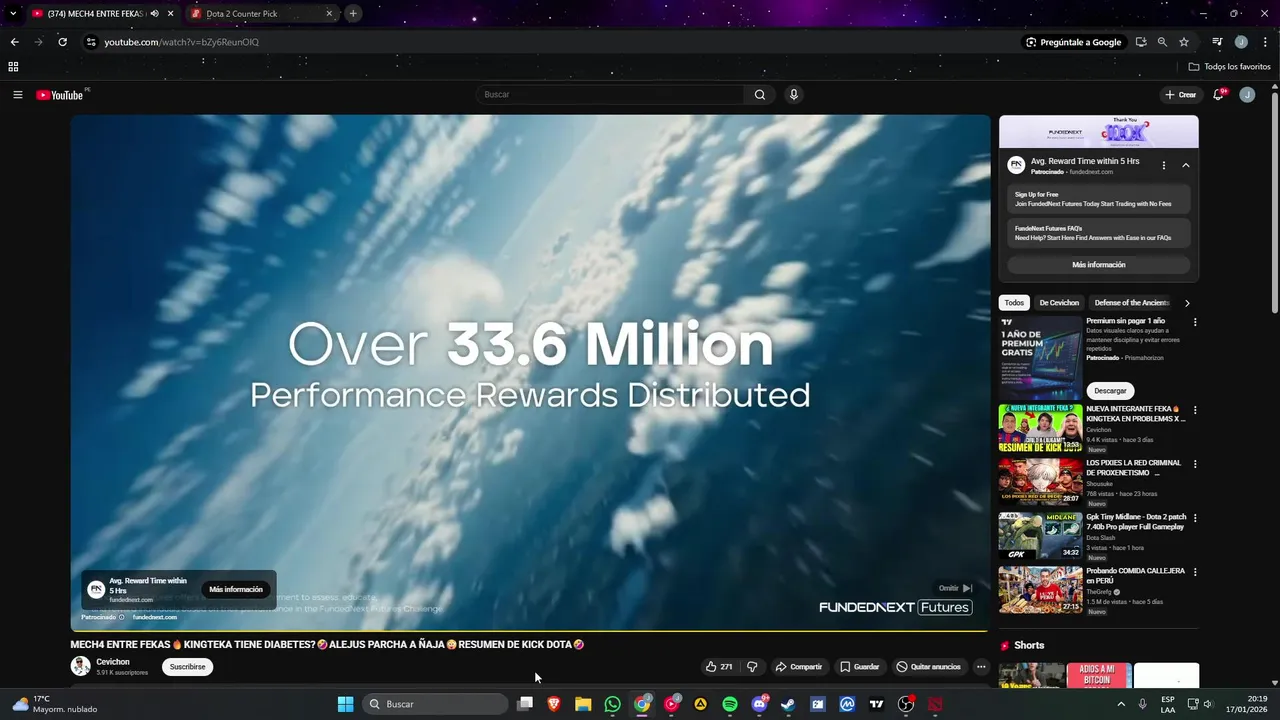1280x720 pixels.
Task: Click Más información in sidebar ad panel
Action: coord(1098,265)
